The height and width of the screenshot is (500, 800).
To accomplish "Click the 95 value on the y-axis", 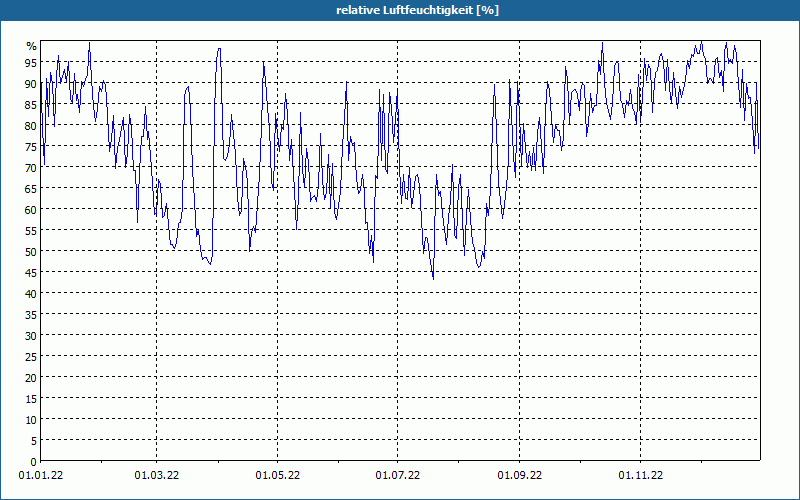I will [x=31, y=63].
